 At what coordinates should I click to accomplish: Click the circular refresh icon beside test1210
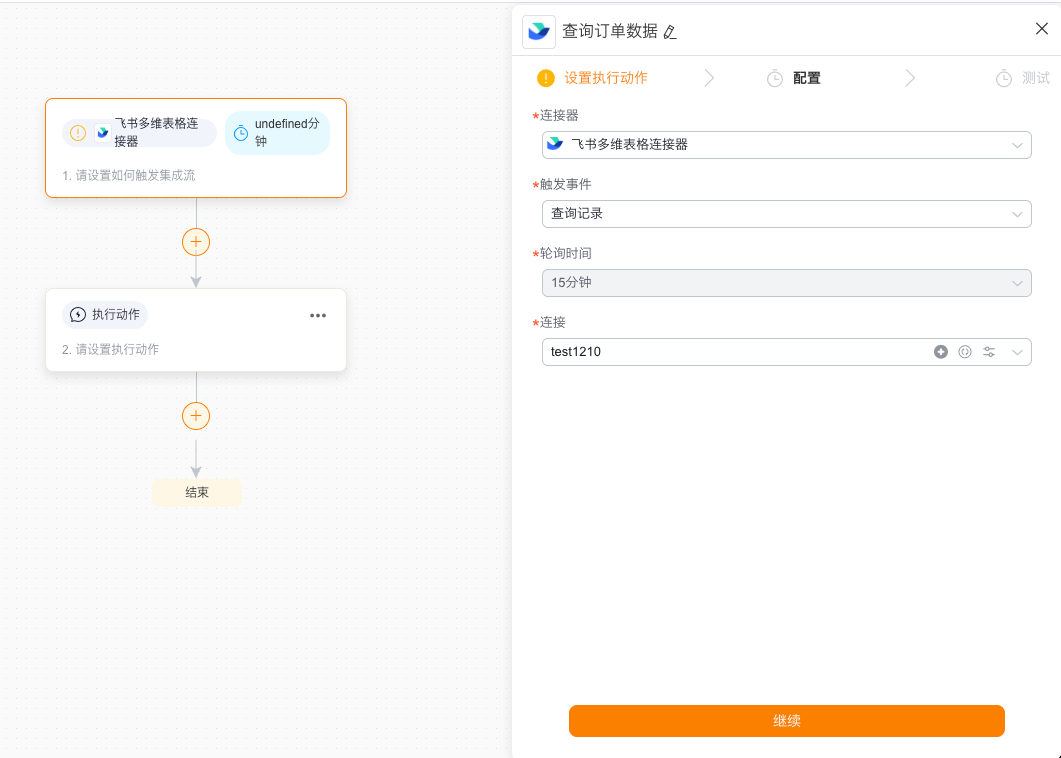coord(965,352)
